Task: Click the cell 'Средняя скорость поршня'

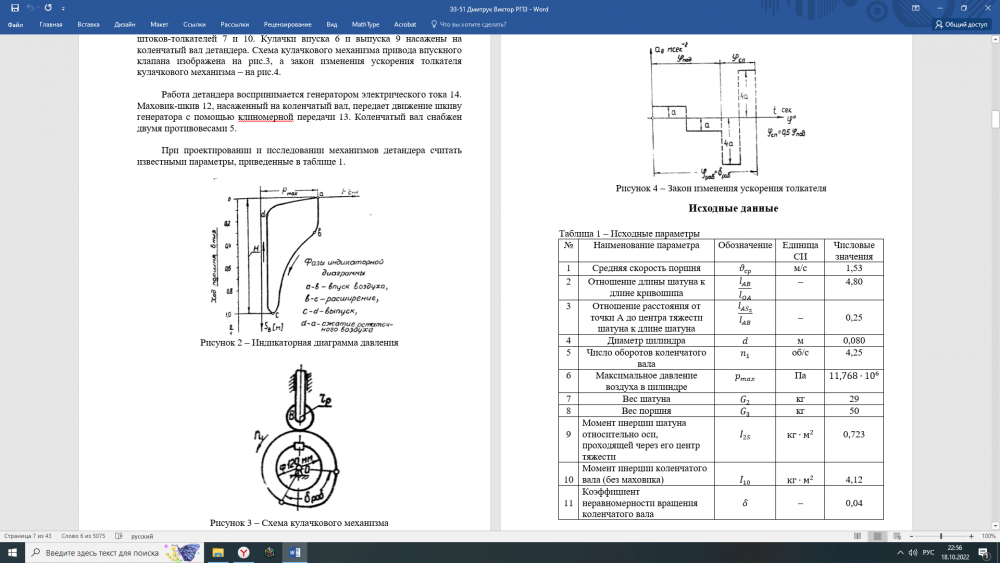Action: [x=646, y=268]
